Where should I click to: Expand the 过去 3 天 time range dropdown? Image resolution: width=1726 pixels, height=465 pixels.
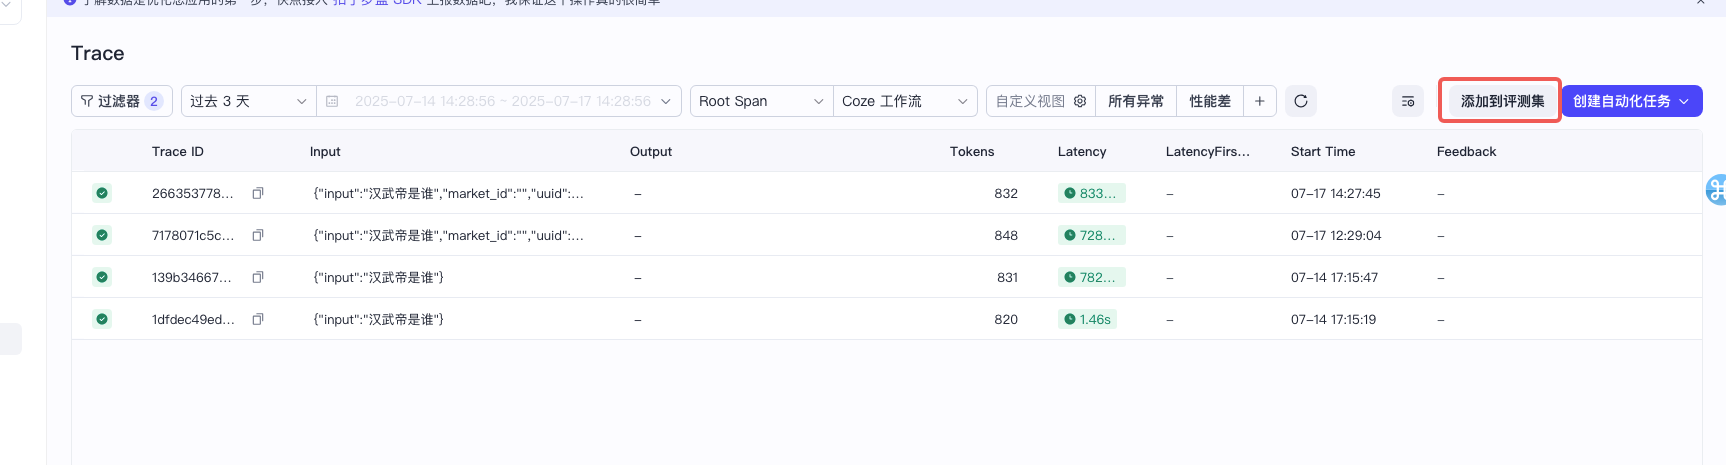tap(248, 101)
